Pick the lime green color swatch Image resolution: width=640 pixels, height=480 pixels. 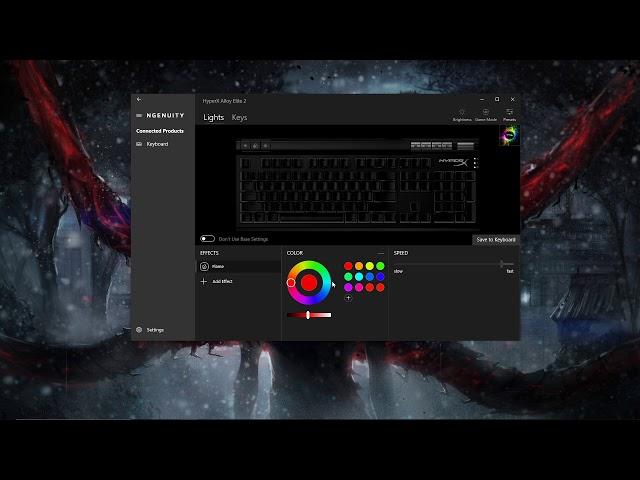click(380, 266)
